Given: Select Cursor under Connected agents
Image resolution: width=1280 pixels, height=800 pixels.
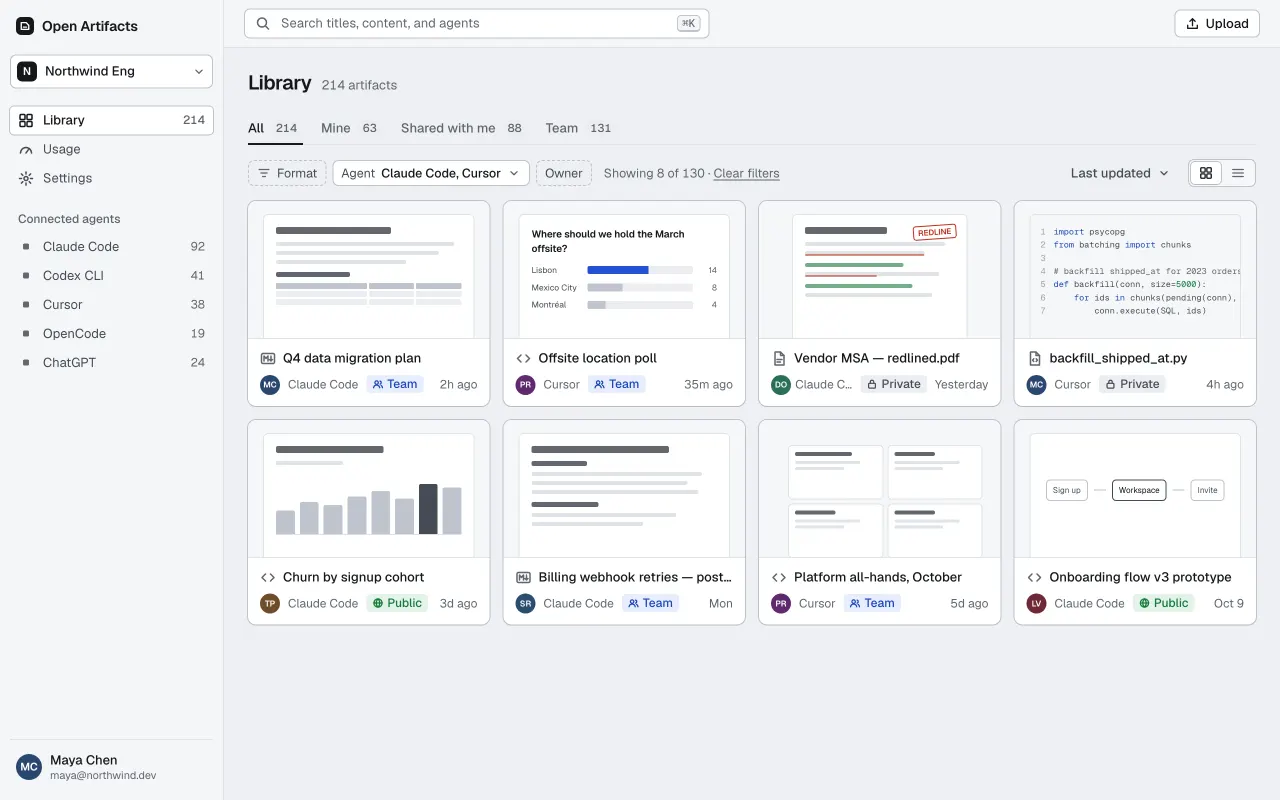Looking at the screenshot, I should click(x=111, y=304).
